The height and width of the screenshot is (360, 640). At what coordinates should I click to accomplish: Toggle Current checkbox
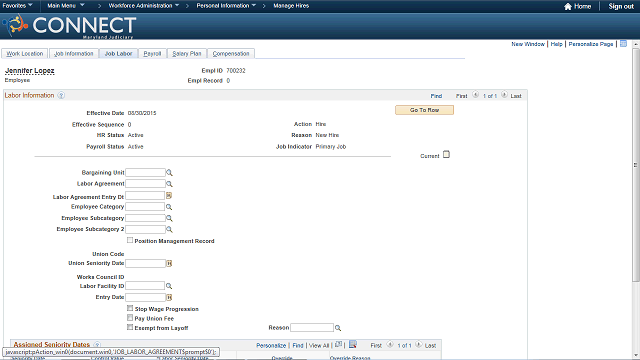click(x=446, y=154)
